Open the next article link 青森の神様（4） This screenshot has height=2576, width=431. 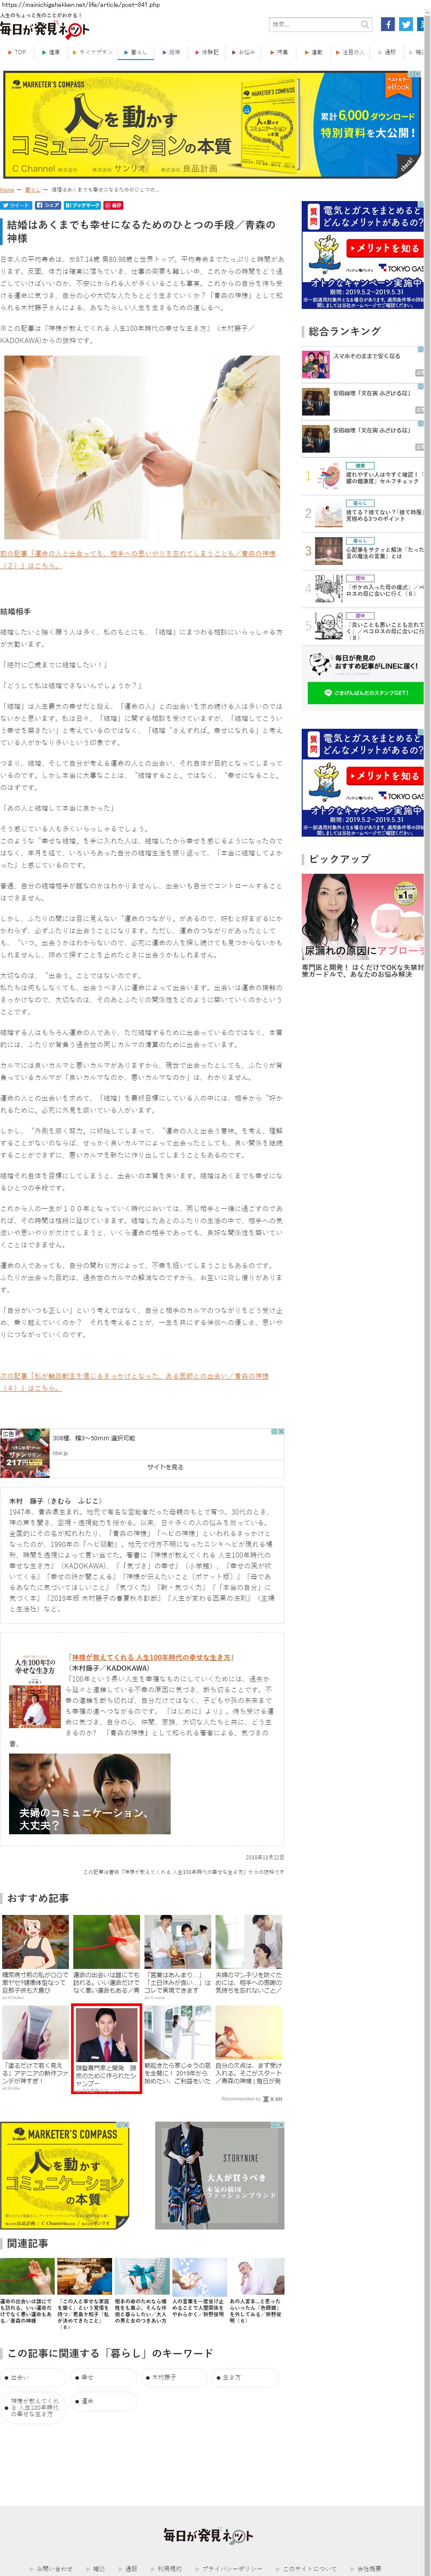[134, 1381]
